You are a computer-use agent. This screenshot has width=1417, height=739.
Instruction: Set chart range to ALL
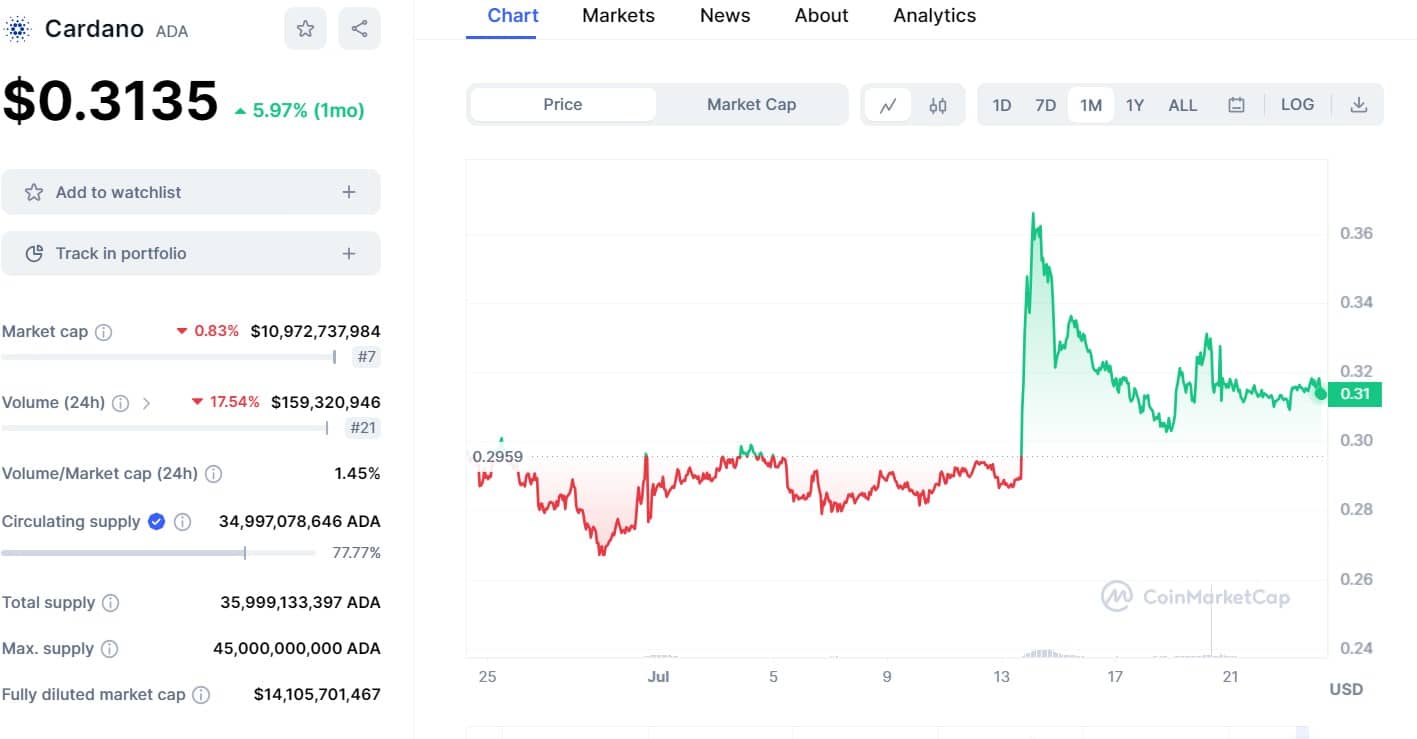[1183, 105]
